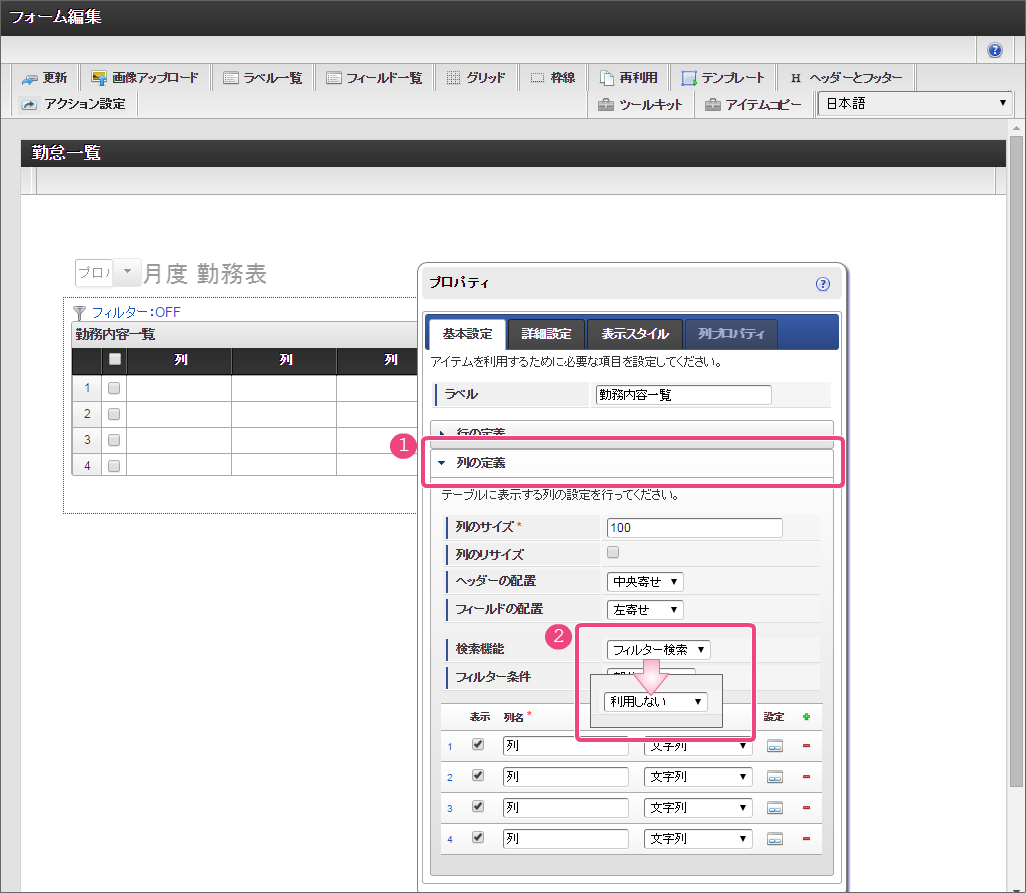Open the settings icon for column row 3

tap(774, 808)
